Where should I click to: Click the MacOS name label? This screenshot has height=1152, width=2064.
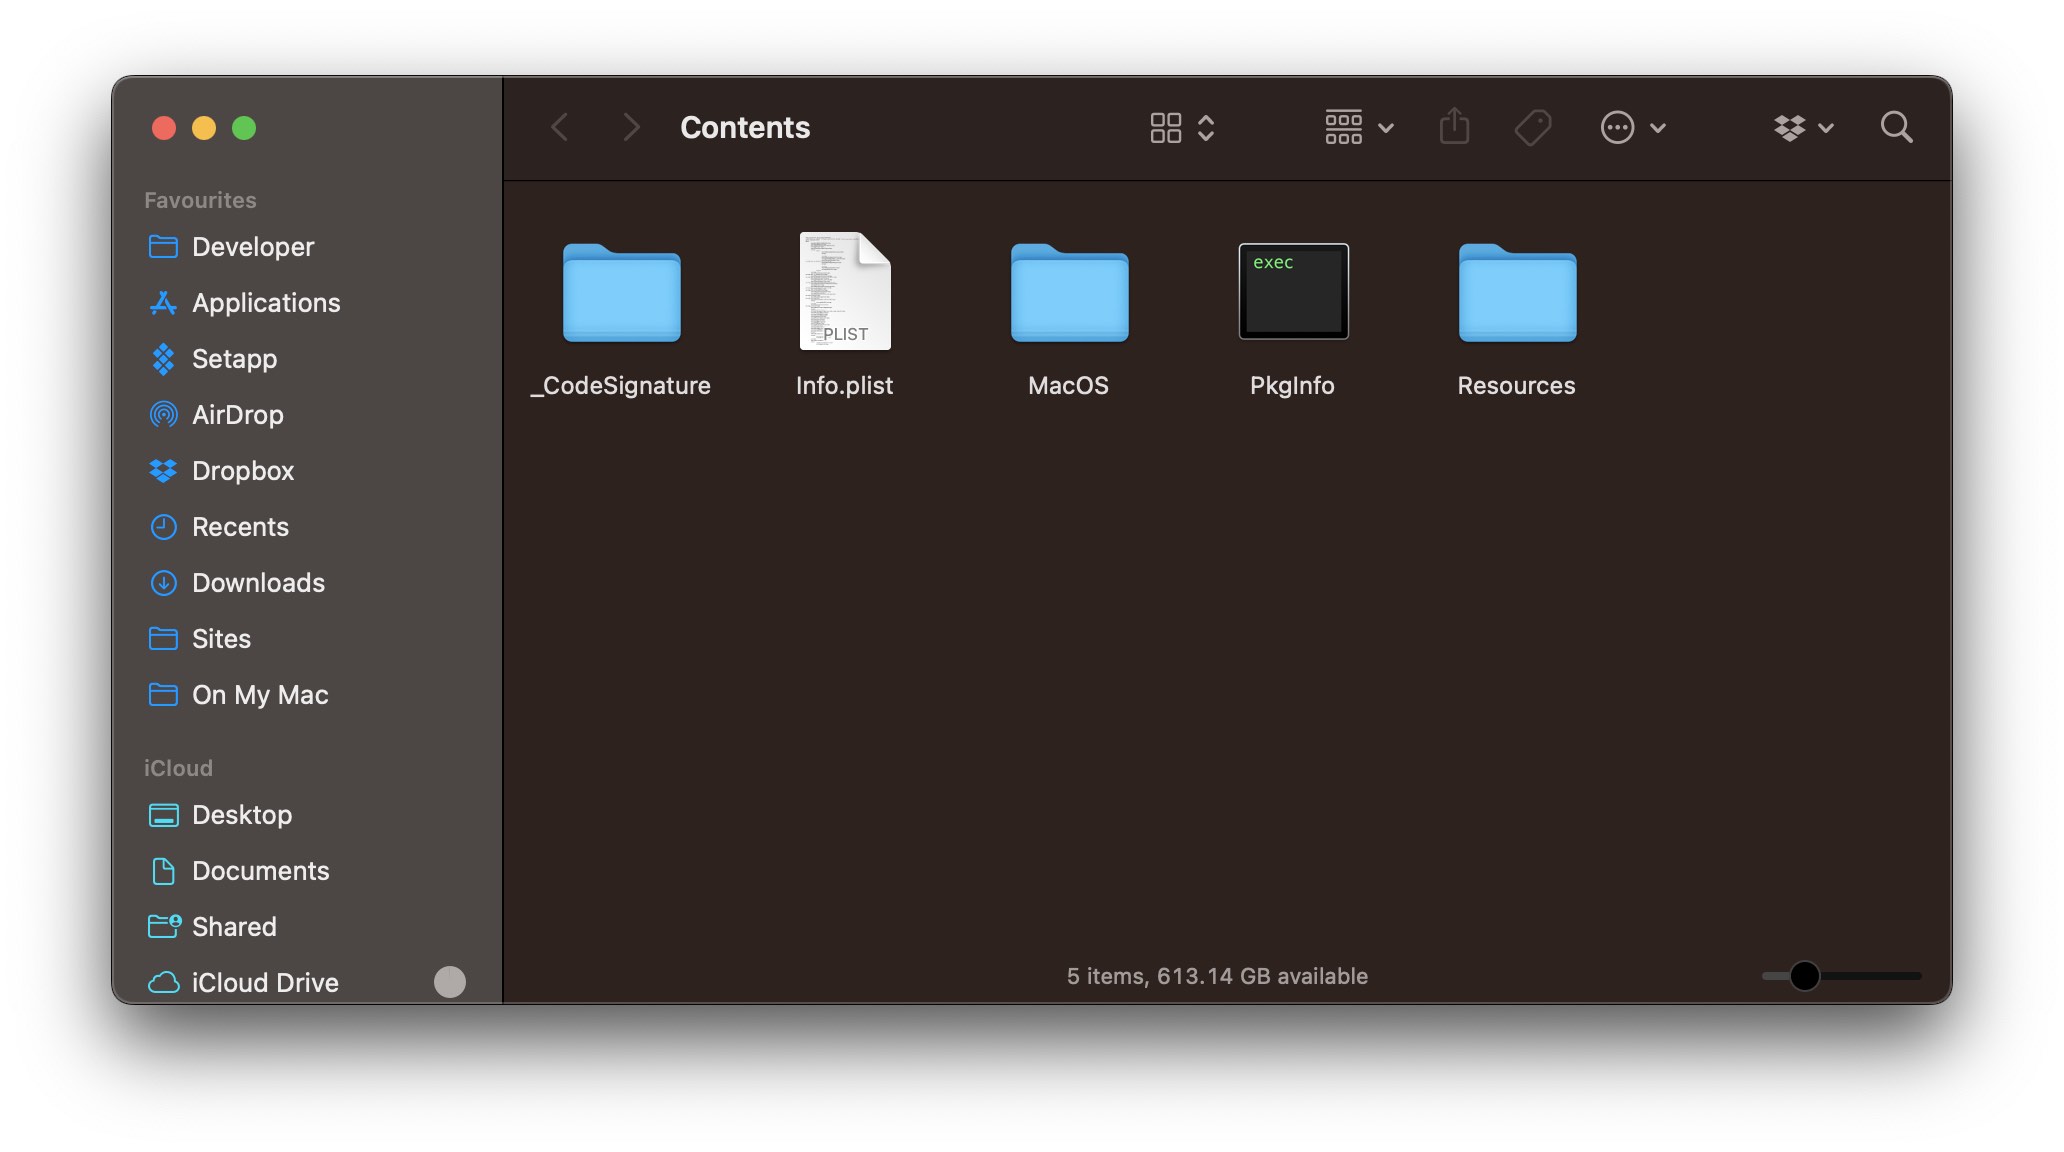point(1069,386)
